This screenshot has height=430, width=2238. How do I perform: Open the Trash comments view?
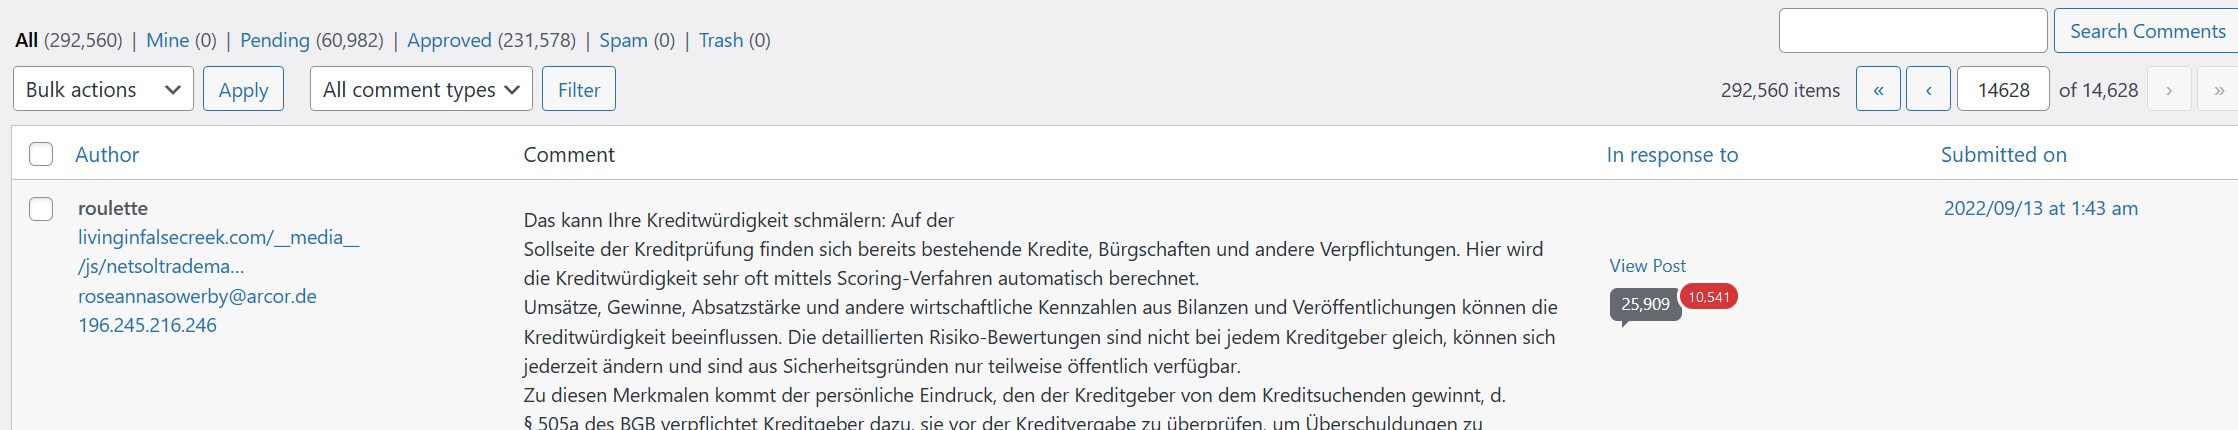pos(721,40)
